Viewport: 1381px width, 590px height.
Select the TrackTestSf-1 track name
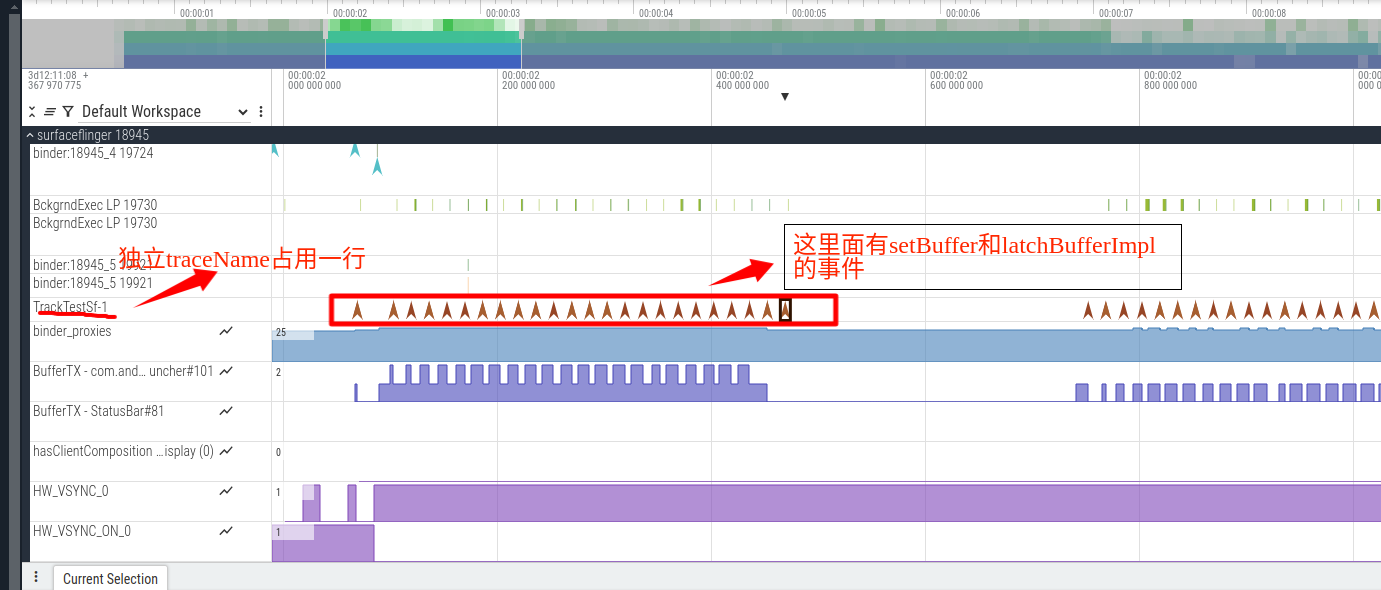(x=70, y=306)
